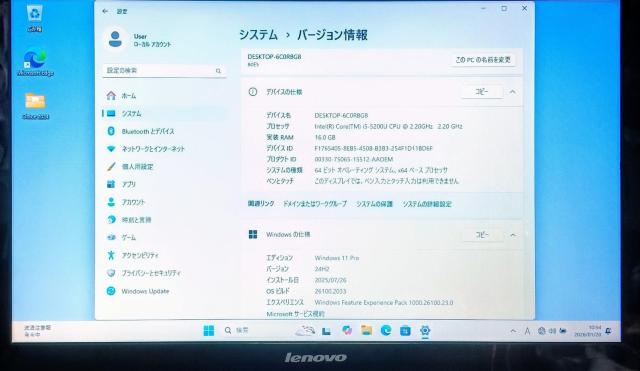Click the プロダクト ID value
This screenshot has height=371, width=640.
click(x=354, y=160)
